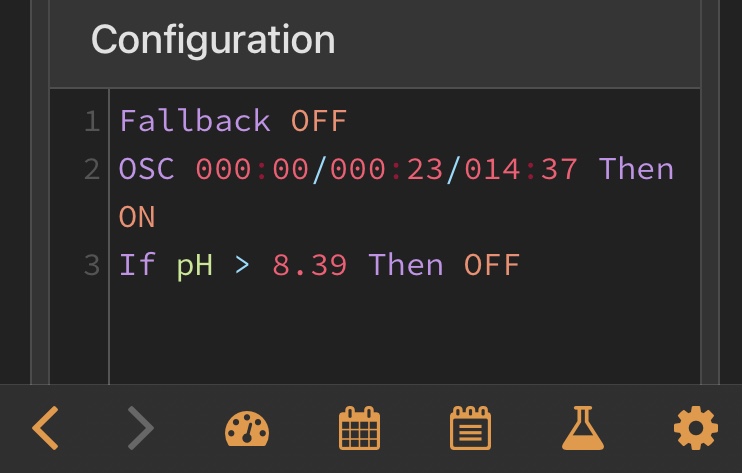742x473 pixels.
Task: Place cursor on the Fallback keyword
Action: [x=195, y=121]
